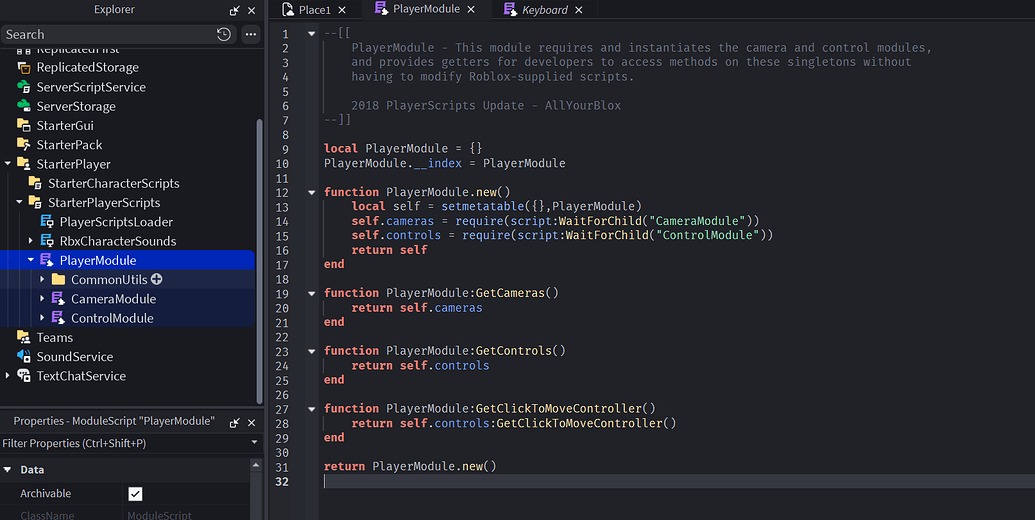Click the CommonUtils folder icon
Image resolution: width=1035 pixels, height=520 pixels.
[x=59, y=279]
